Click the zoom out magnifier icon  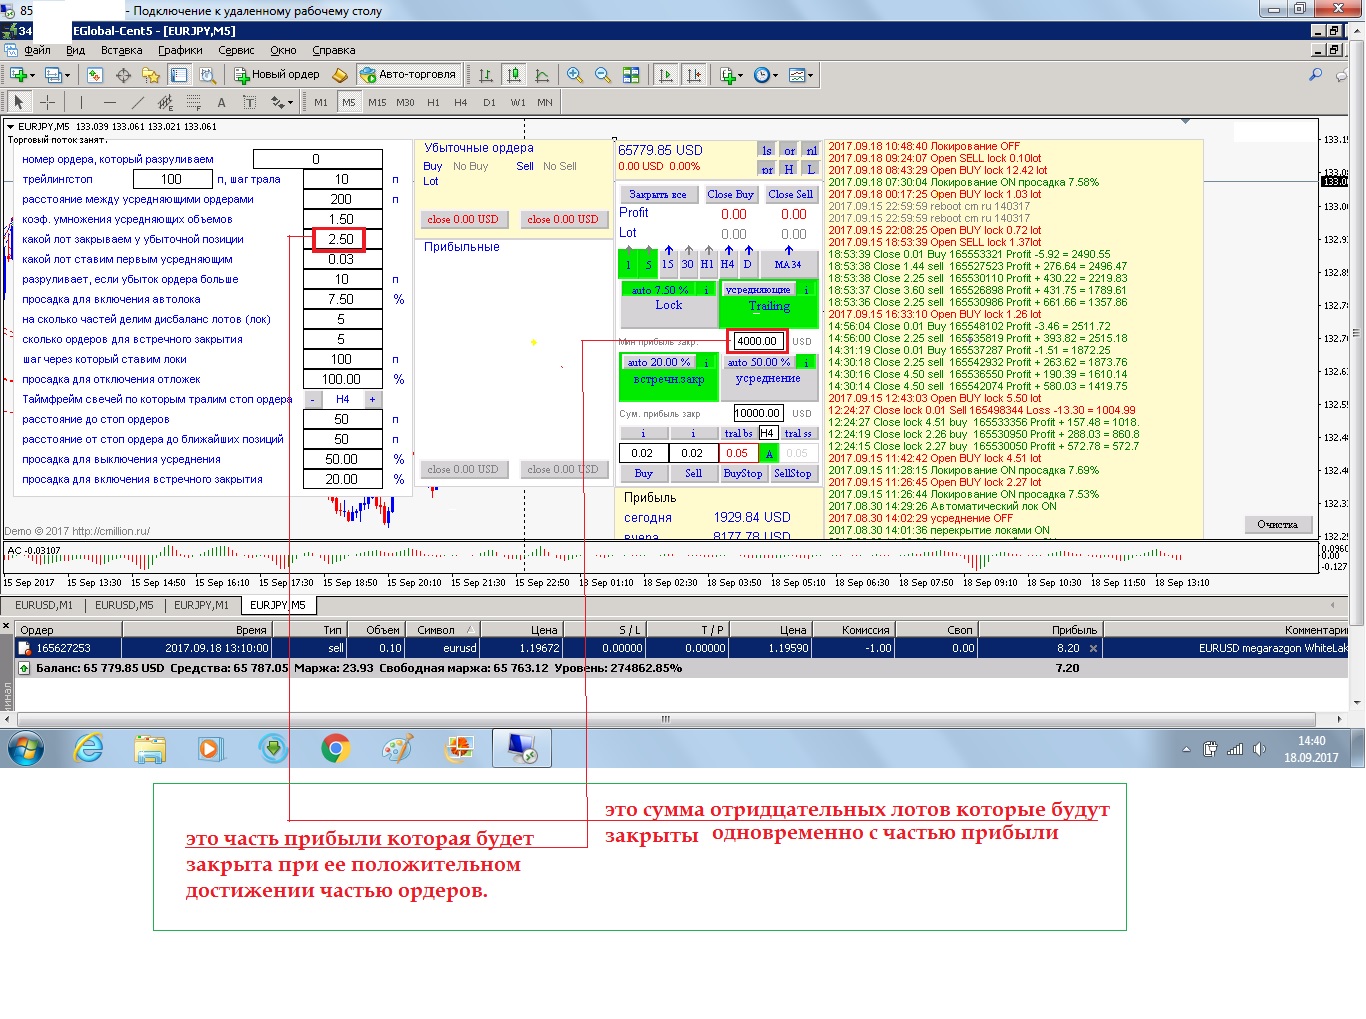[x=603, y=75]
